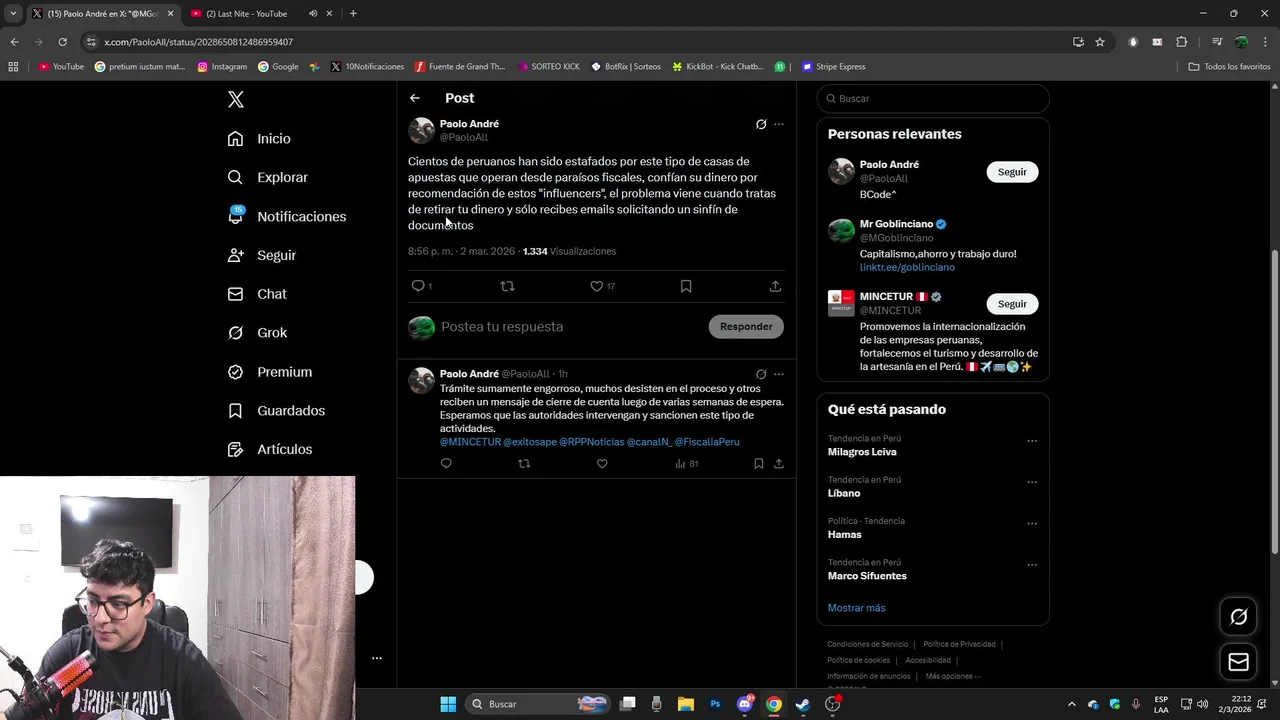This screenshot has height=720, width=1280.
Task: Open Premium in the sidebar
Action: point(269,372)
